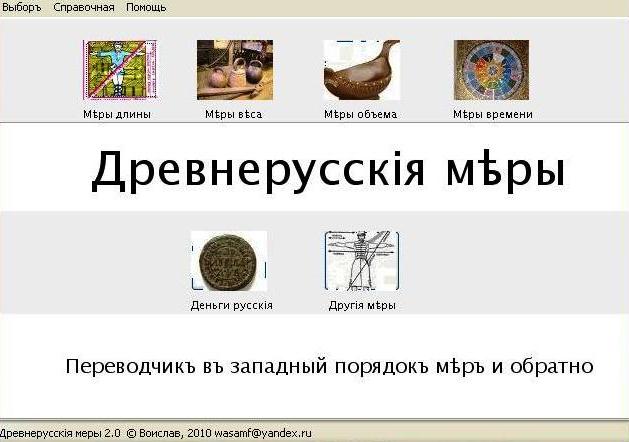The height and width of the screenshot is (442, 629).
Task: Click the Деньги русскія coin icon
Action: 229,261
